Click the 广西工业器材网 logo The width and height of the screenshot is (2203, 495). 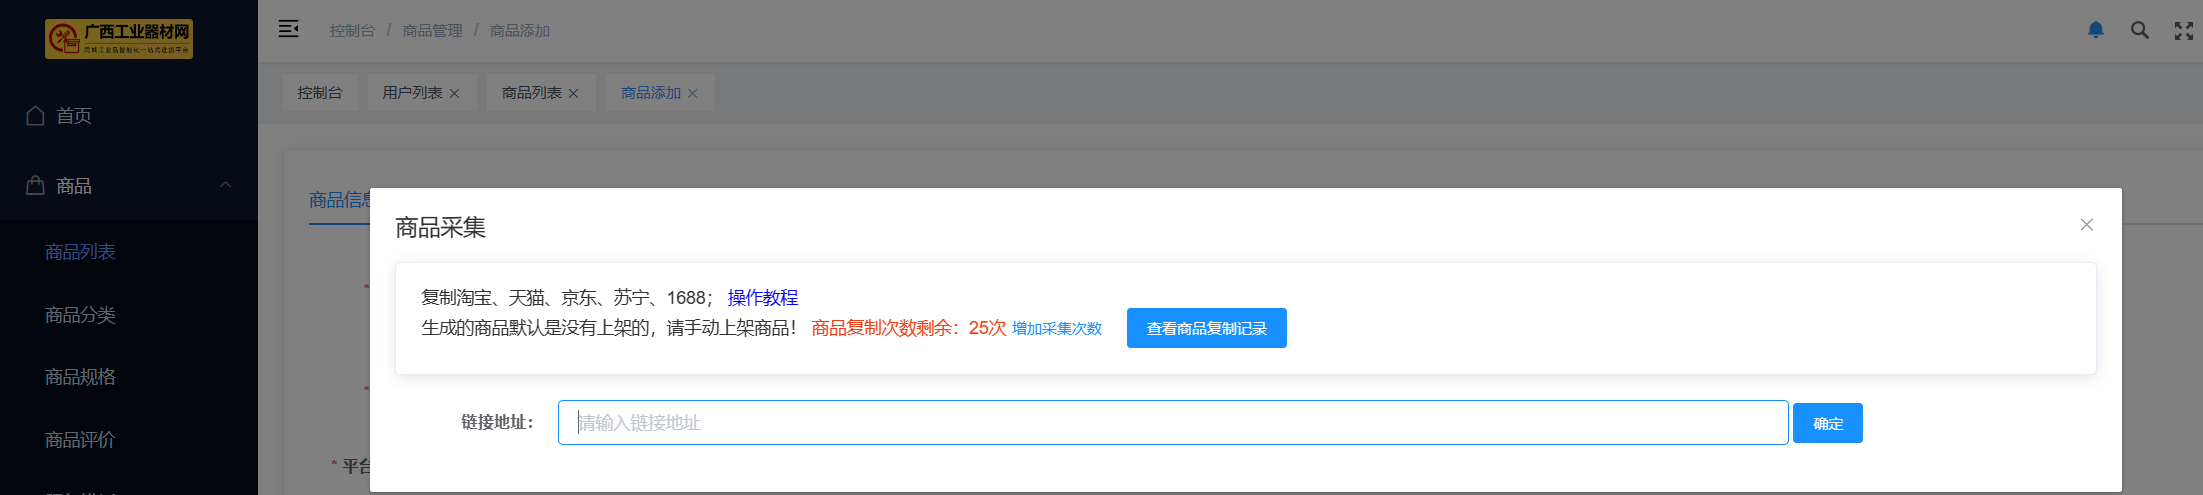(x=119, y=39)
